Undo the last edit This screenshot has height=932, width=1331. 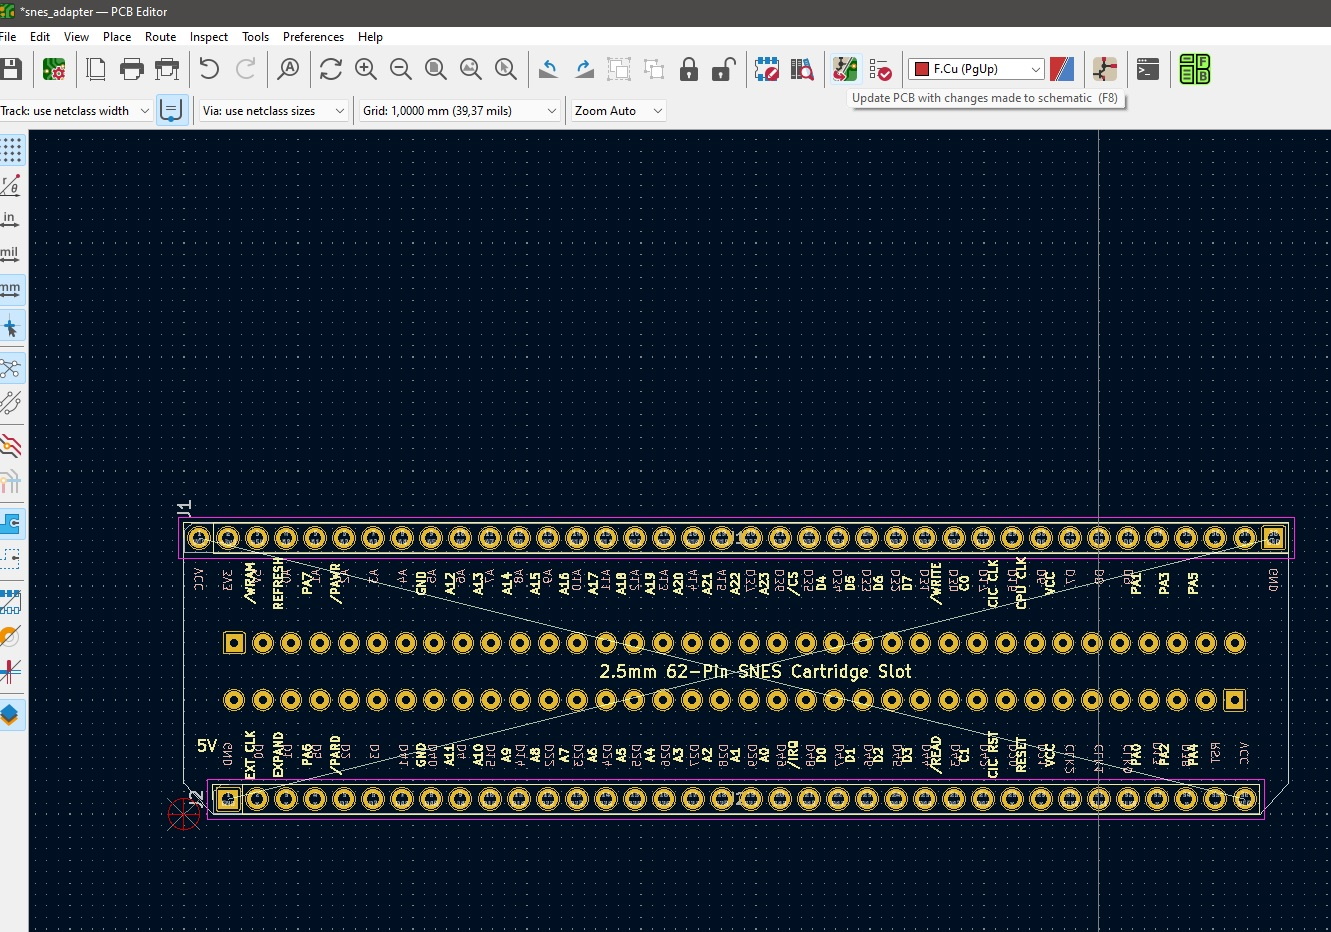pos(209,69)
